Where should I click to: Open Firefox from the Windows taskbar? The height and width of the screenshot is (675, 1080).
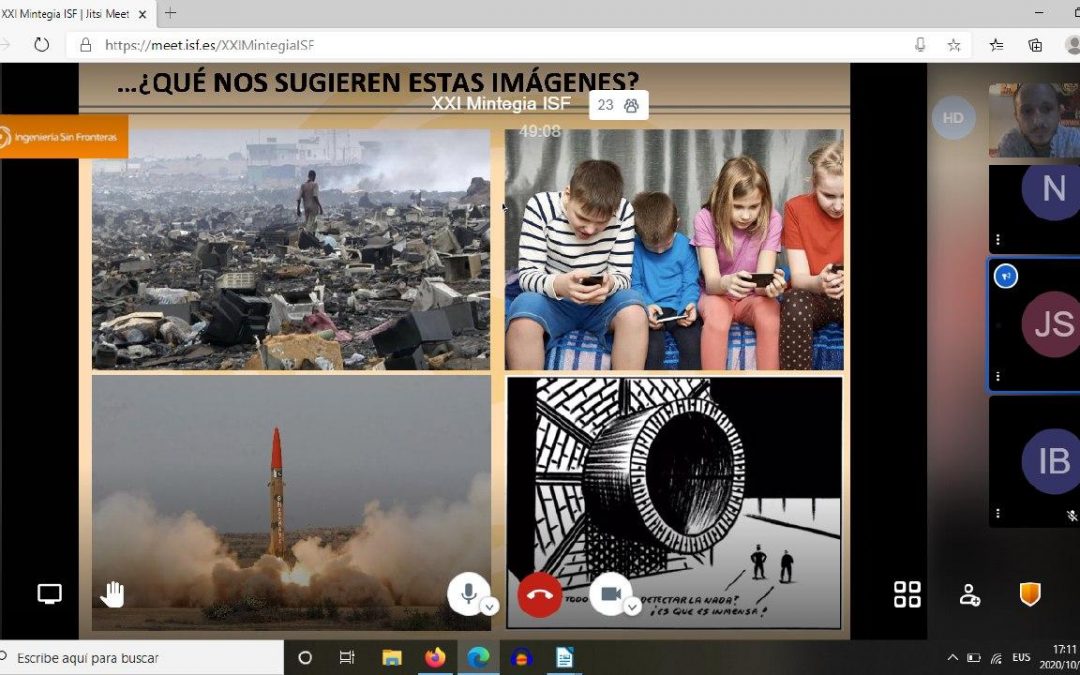(435, 657)
